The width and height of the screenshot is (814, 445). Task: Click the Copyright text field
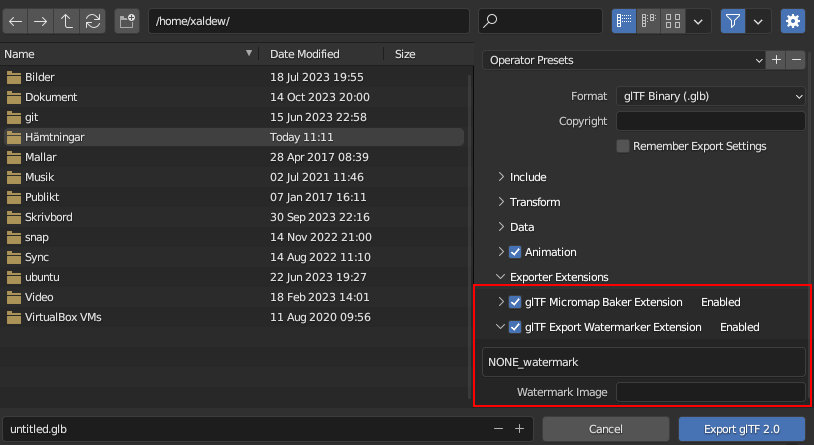coord(711,121)
